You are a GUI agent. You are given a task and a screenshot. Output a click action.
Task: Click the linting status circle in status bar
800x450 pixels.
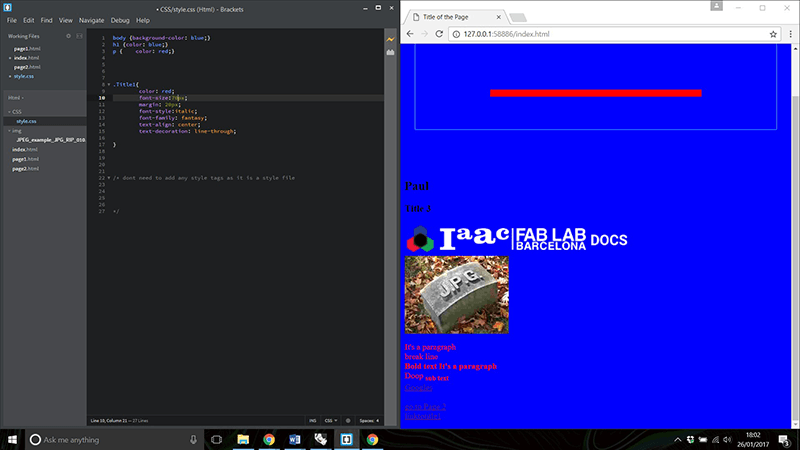tap(348, 421)
